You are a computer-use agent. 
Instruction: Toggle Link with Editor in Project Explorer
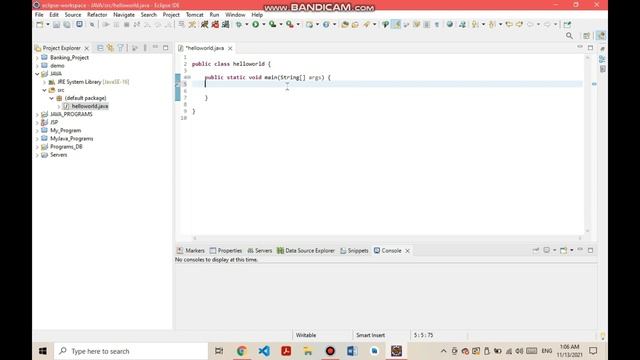110,48
